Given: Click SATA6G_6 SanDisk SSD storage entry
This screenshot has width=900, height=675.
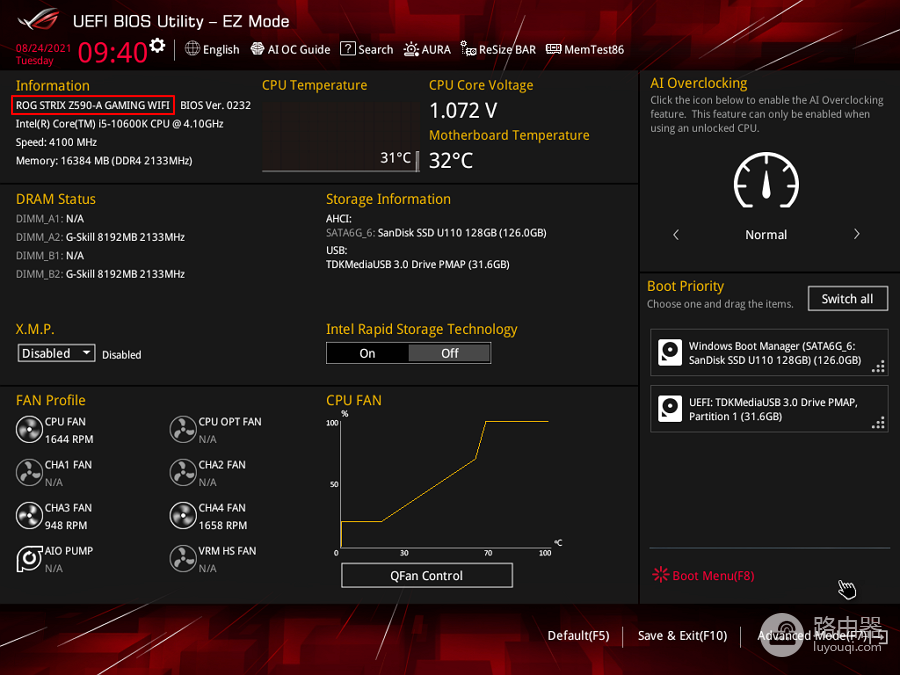Looking at the screenshot, I should pos(436,232).
